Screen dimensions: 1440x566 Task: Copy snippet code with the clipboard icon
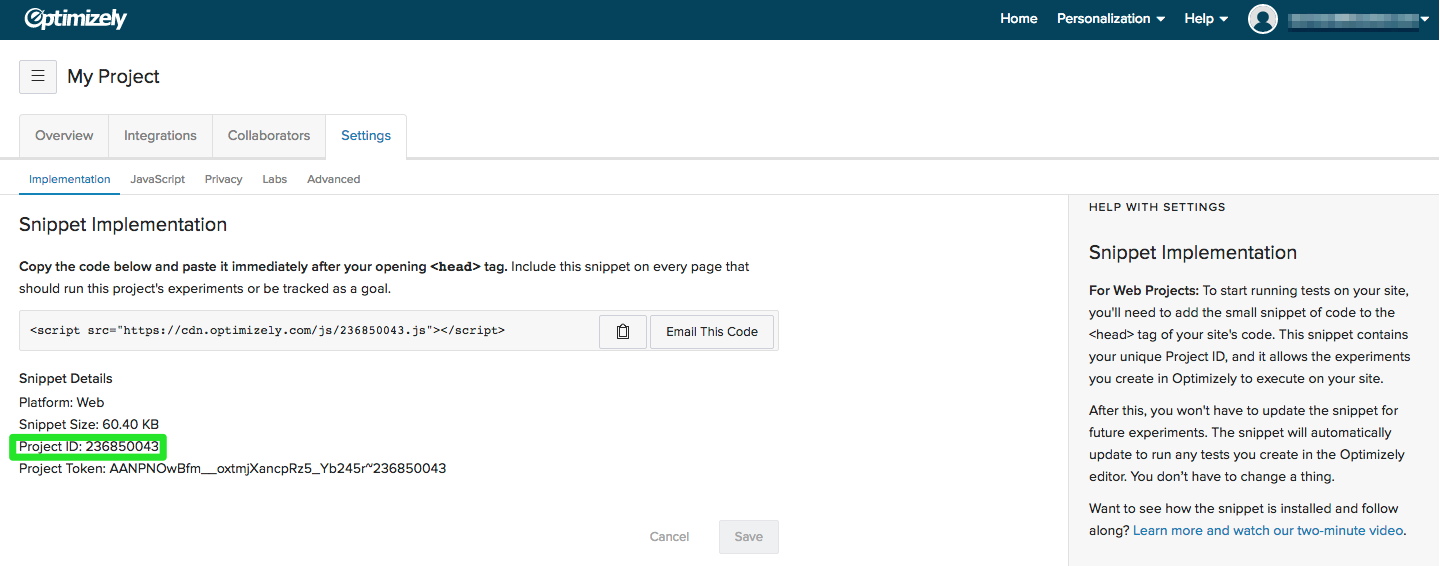click(623, 331)
